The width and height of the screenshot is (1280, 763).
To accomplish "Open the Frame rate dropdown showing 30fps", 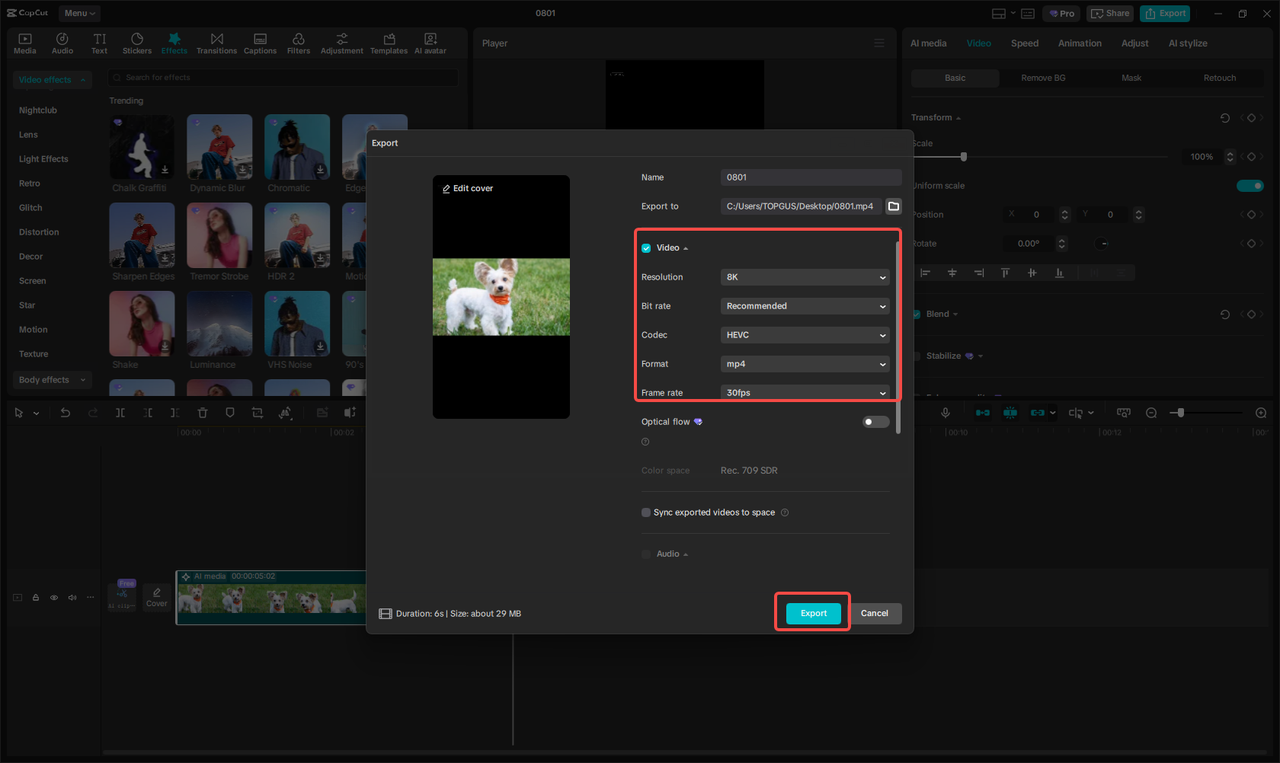I will [x=804, y=392].
